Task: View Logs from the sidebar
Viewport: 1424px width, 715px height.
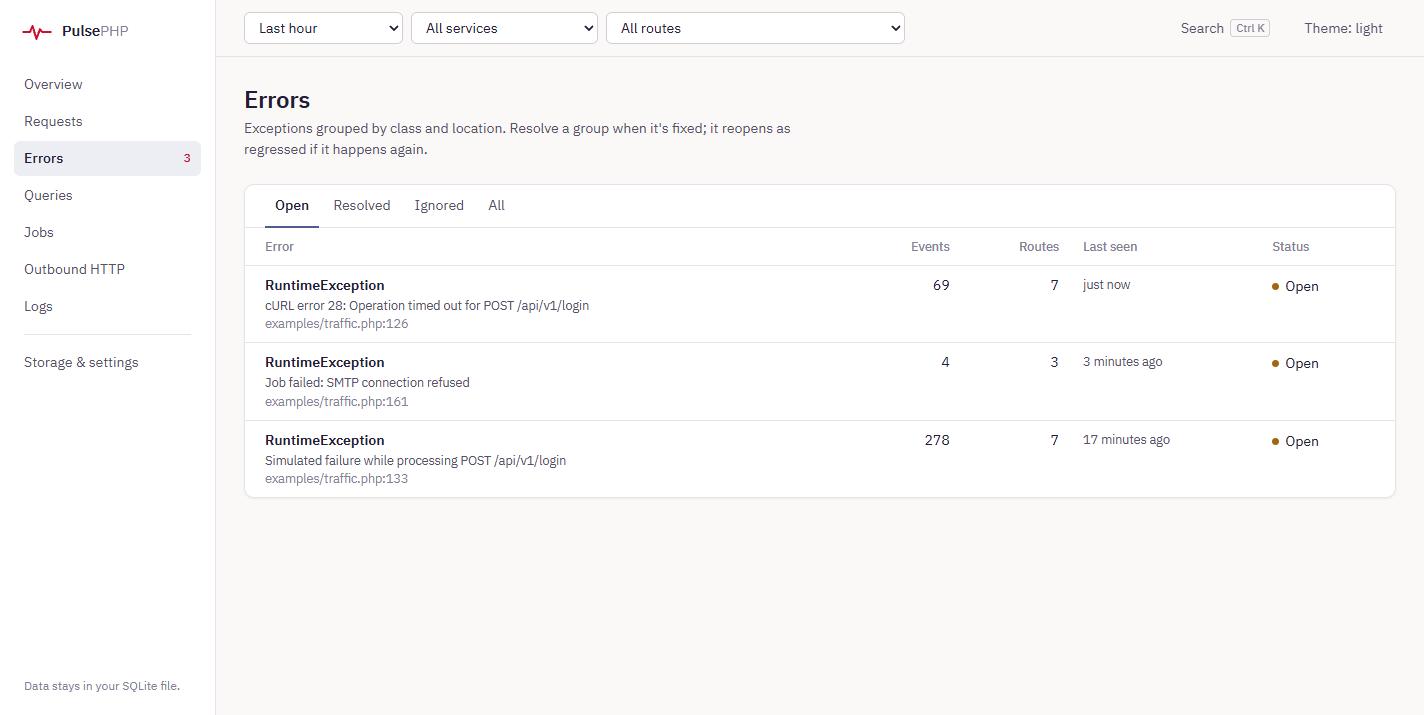Action: point(107,306)
